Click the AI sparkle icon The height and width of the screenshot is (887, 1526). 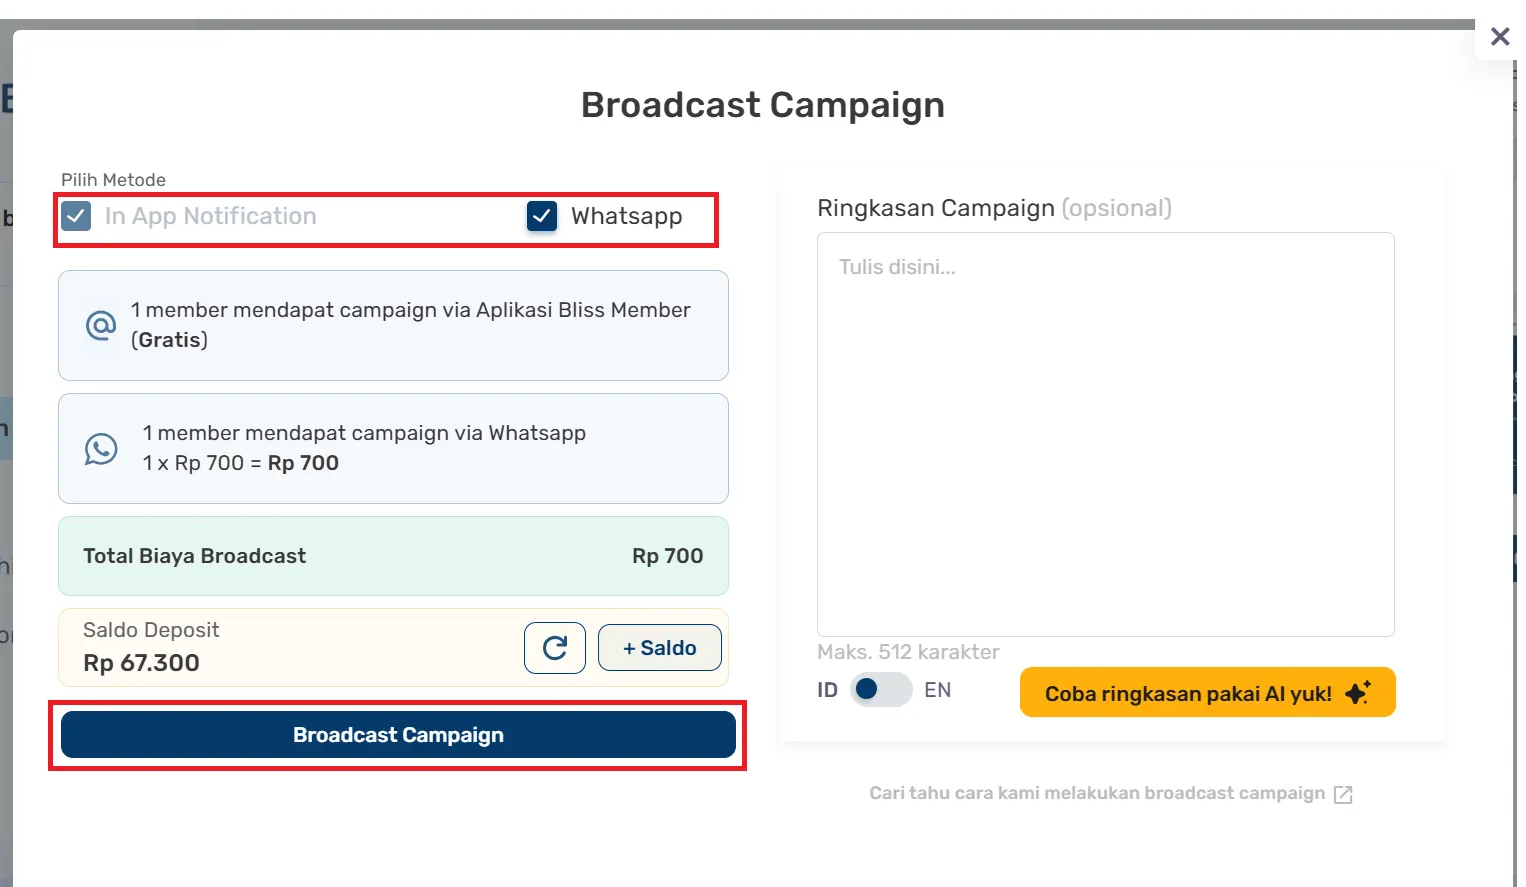(1357, 693)
